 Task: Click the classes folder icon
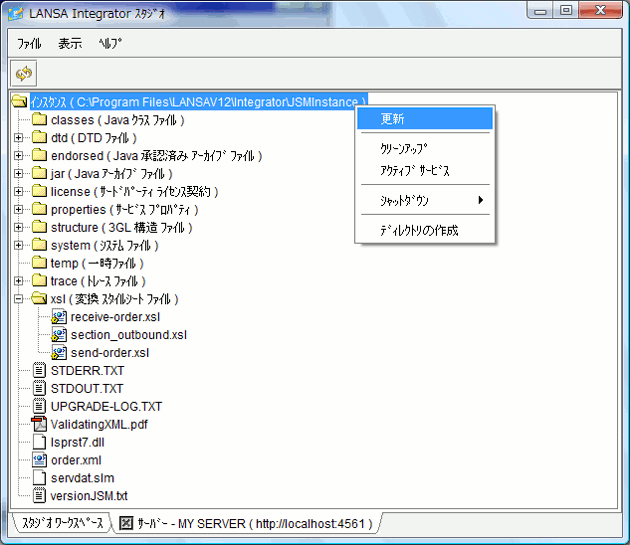coord(39,119)
